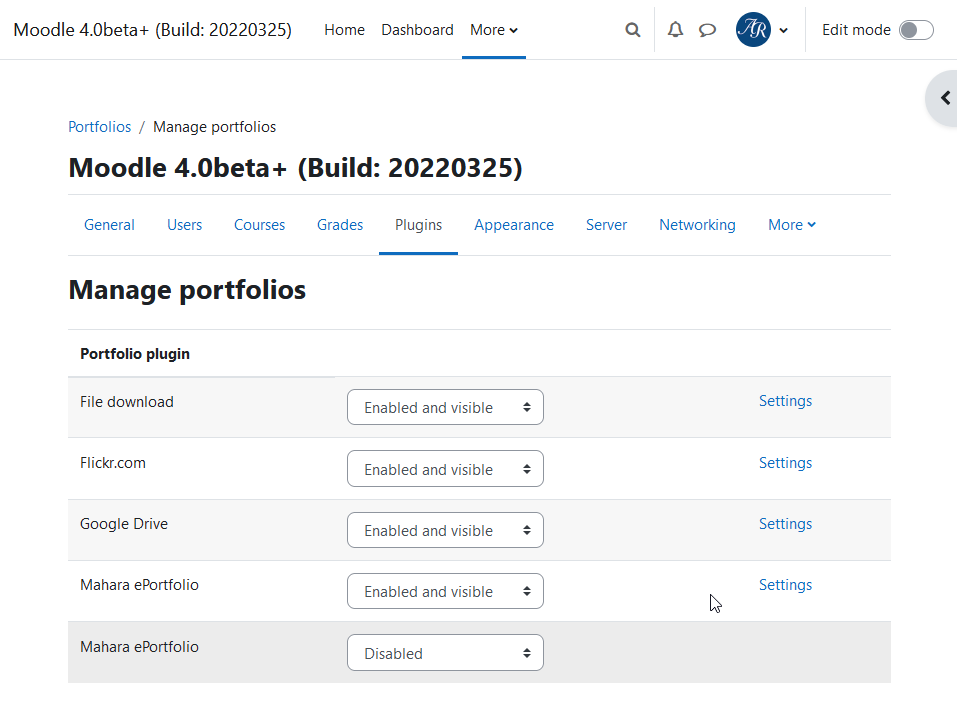This screenshot has width=957, height=701.
Task: Click the Flickr.com plugin name
Action: pyautogui.click(x=113, y=463)
